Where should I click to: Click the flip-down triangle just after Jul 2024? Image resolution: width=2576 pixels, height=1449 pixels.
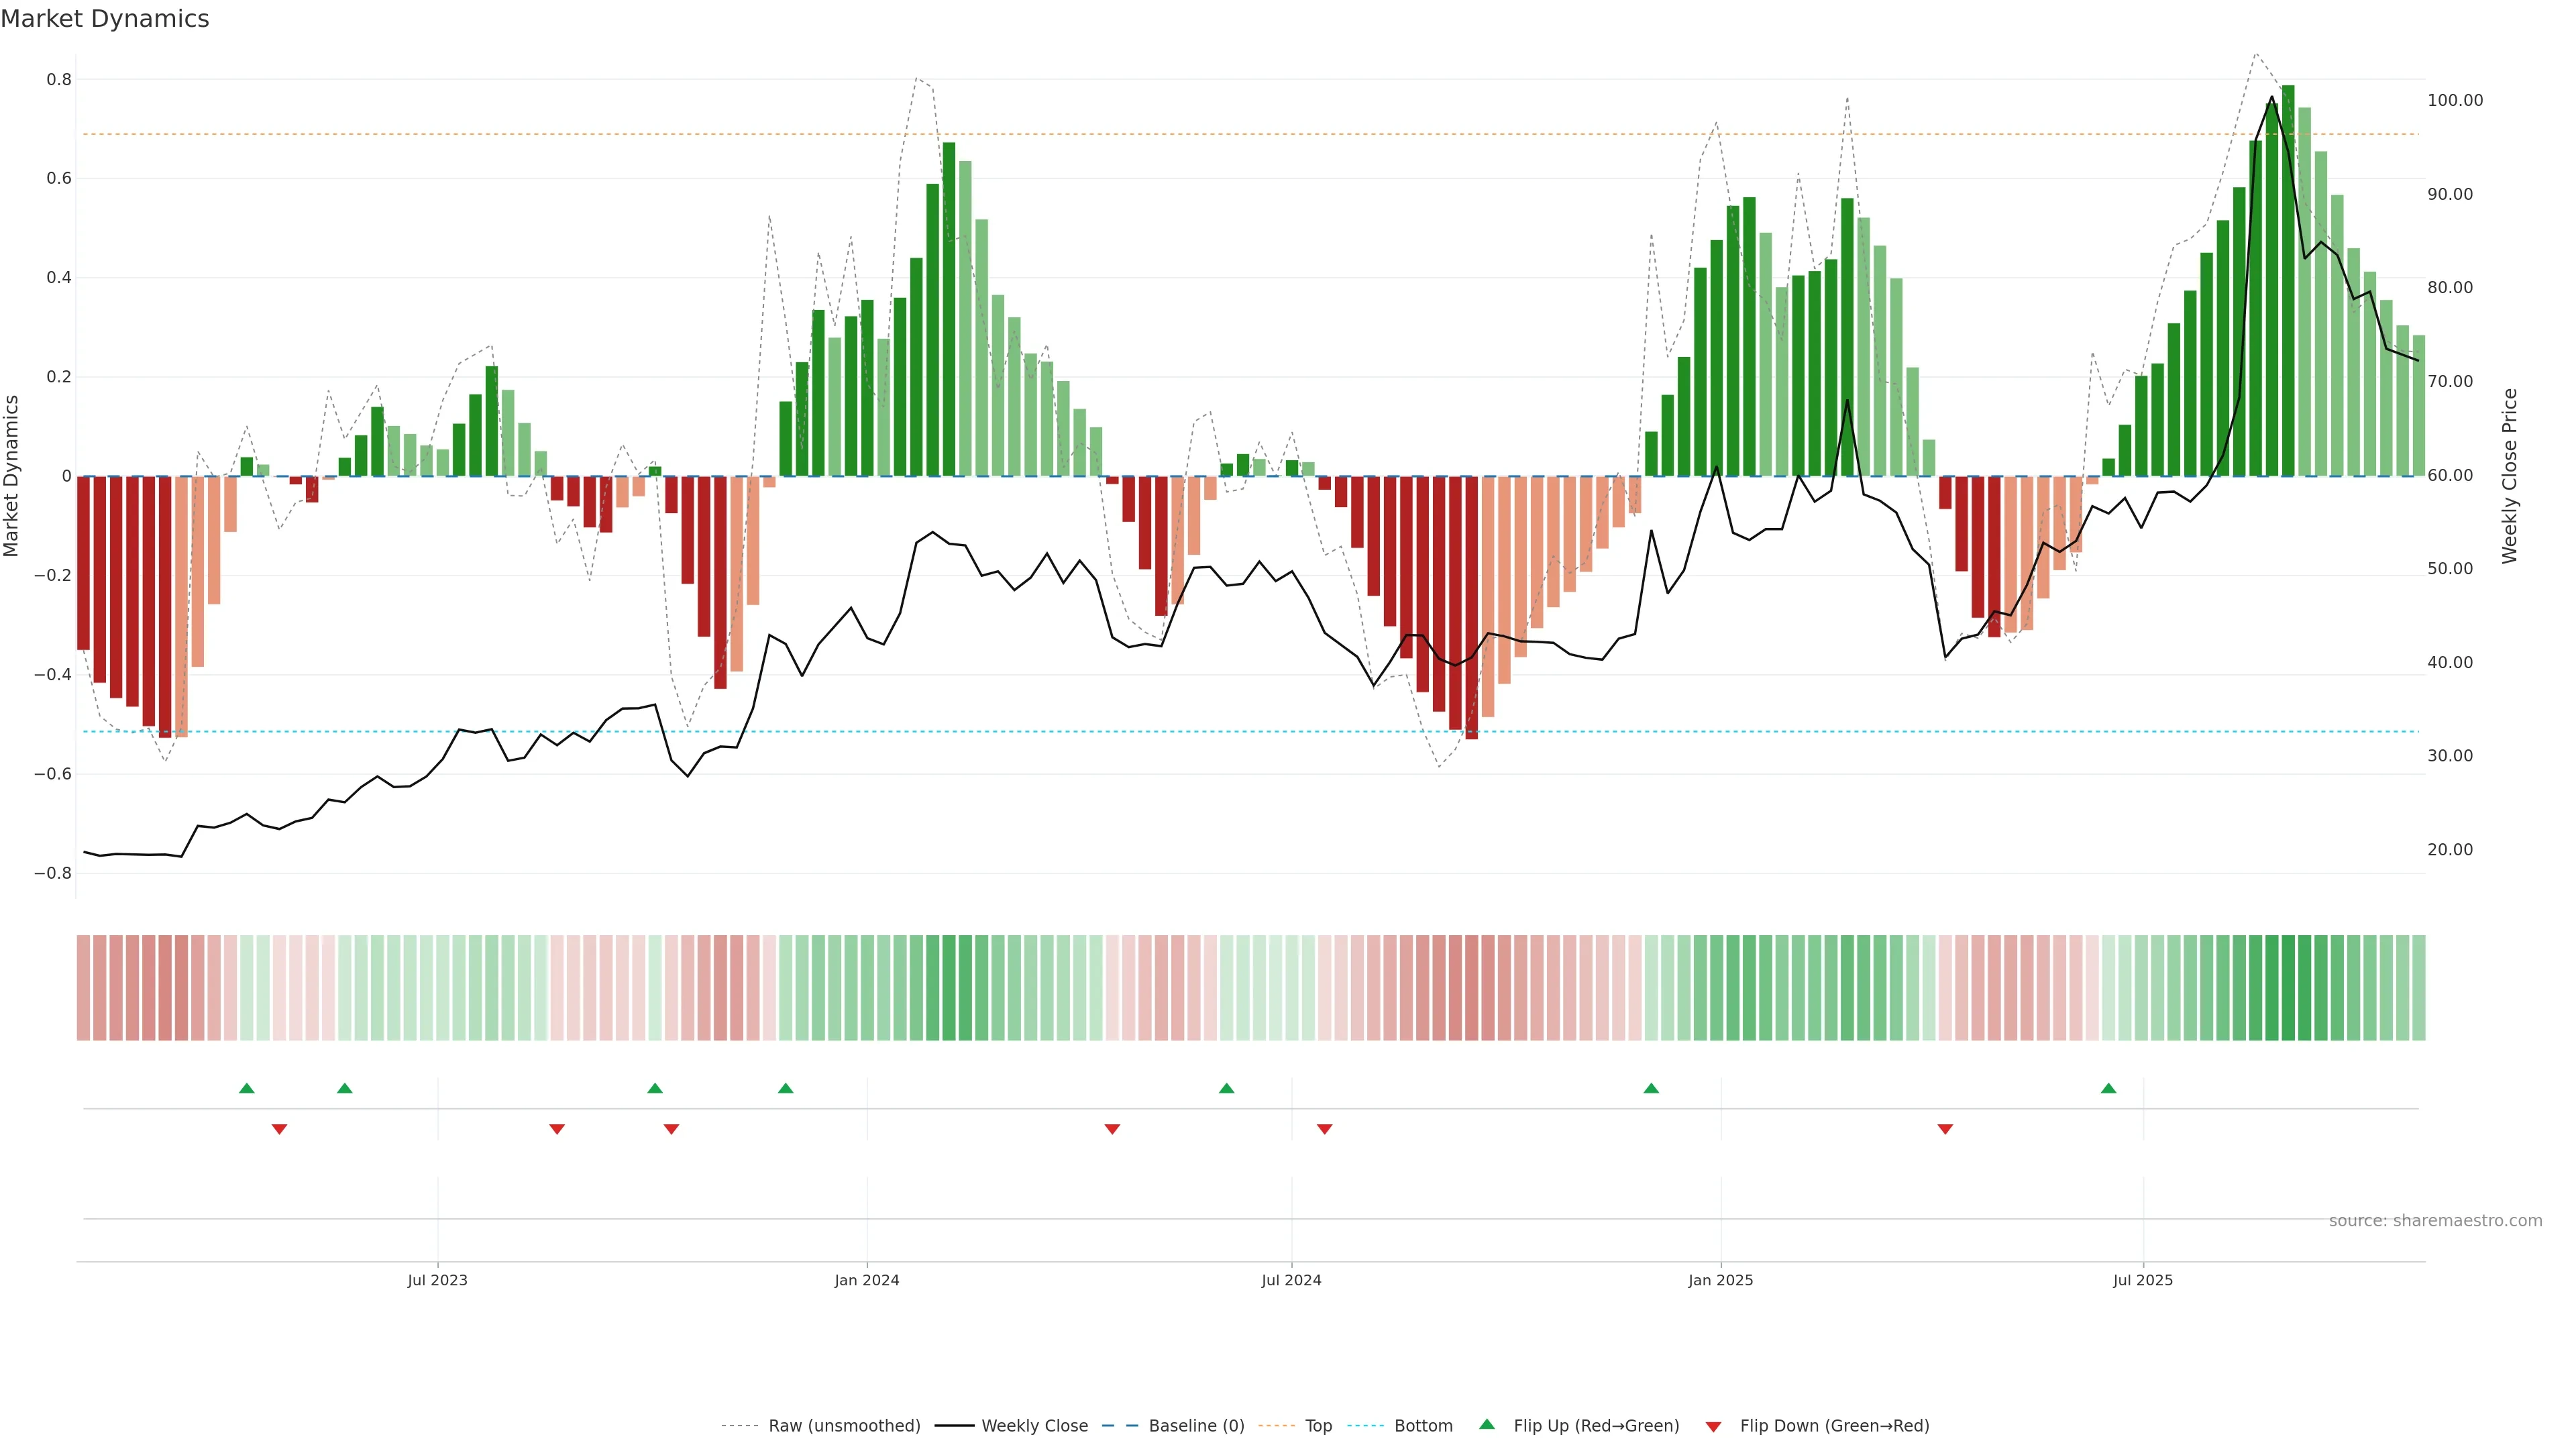[x=1324, y=1129]
